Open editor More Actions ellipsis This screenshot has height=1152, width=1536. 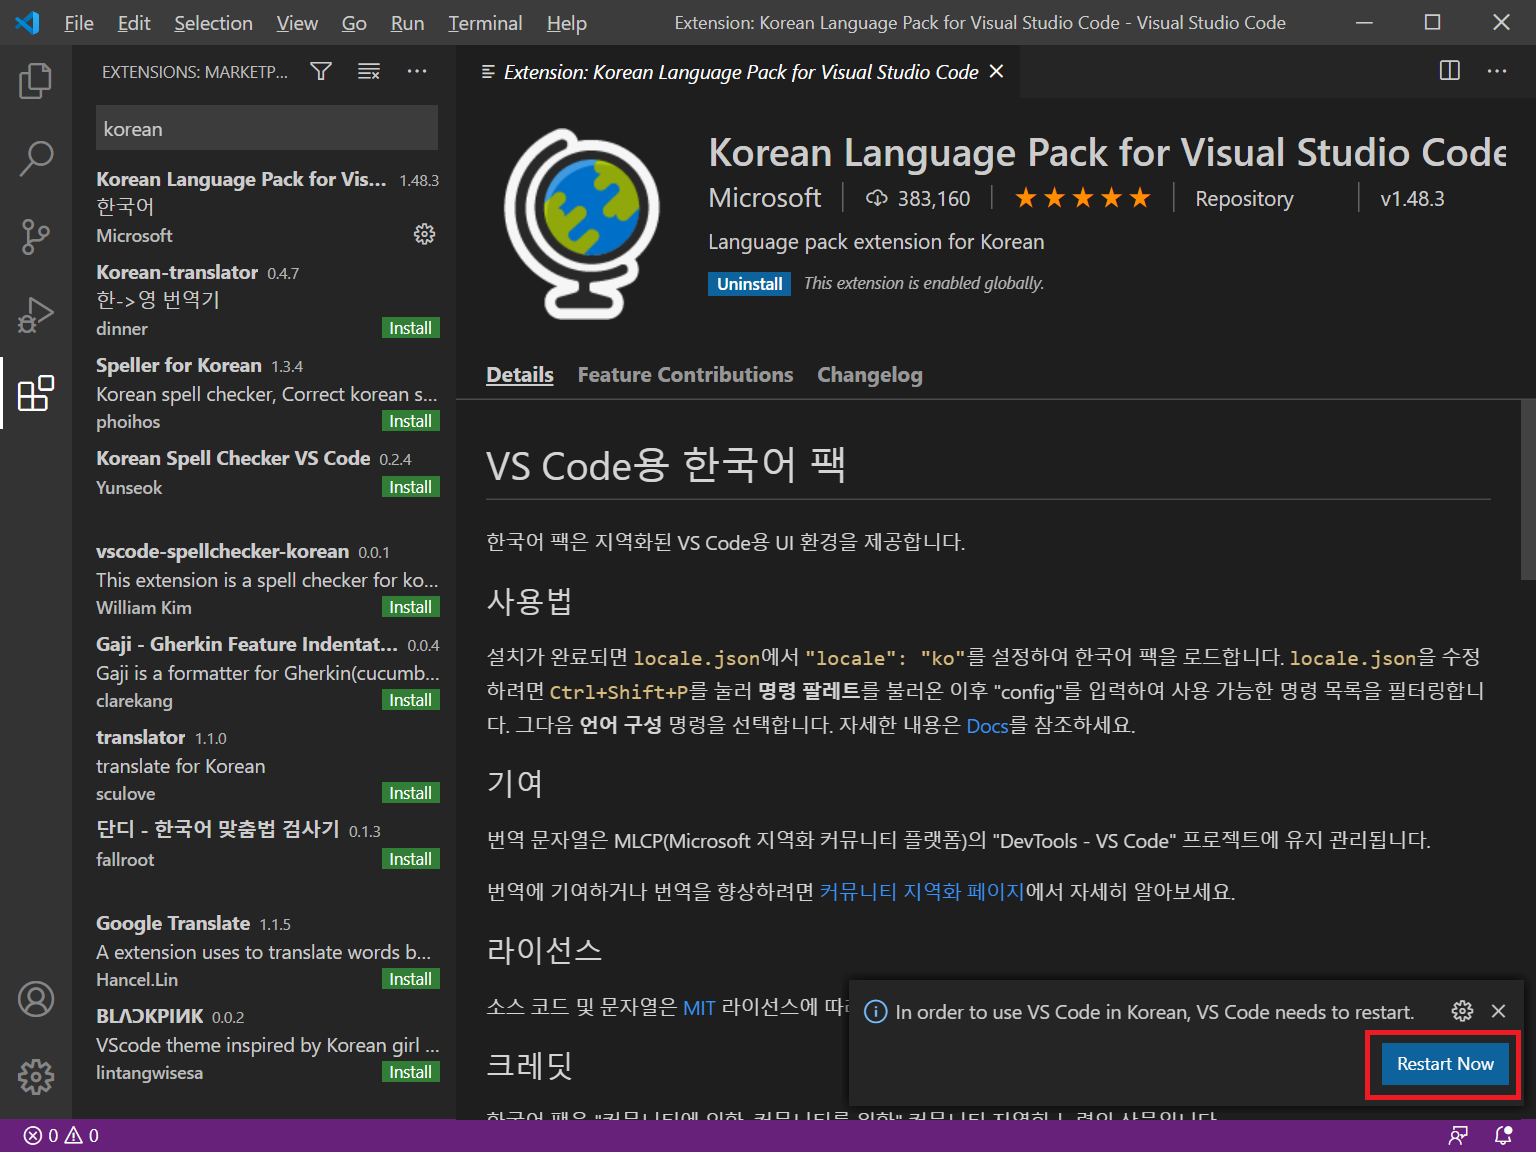click(1497, 71)
